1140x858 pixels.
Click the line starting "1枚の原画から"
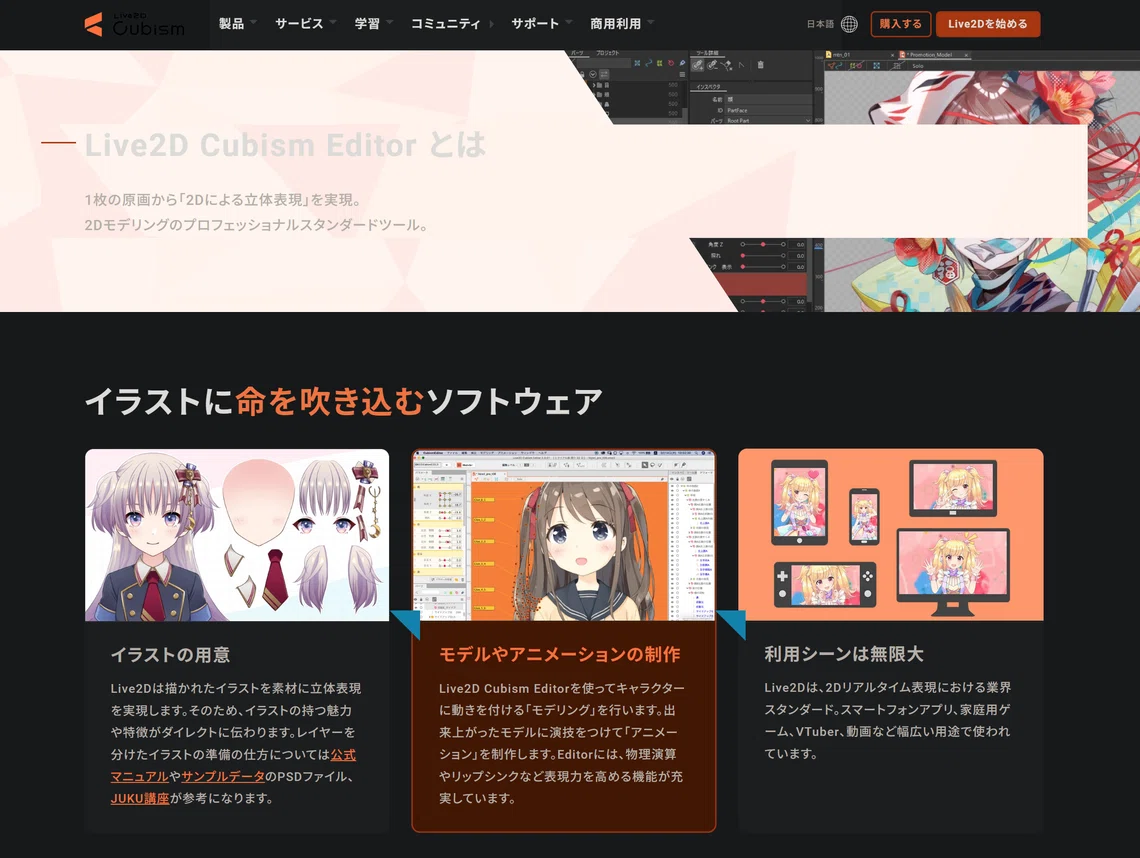click(223, 200)
